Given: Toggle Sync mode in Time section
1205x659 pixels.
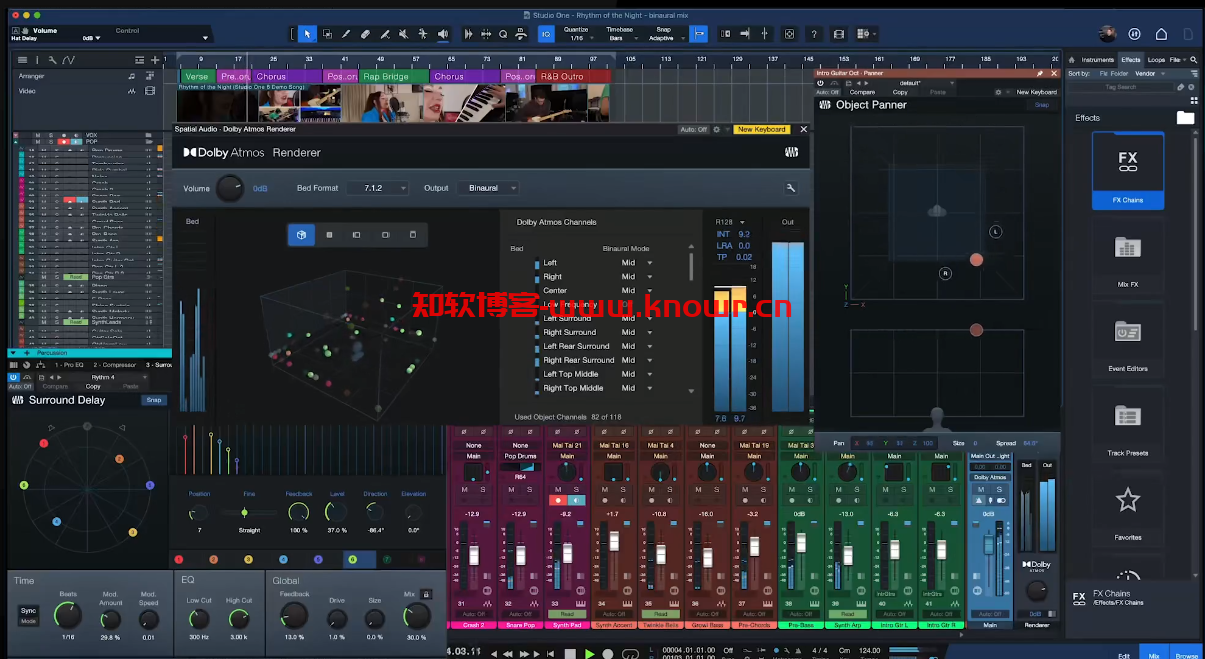Looking at the screenshot, I should (28, 610).
